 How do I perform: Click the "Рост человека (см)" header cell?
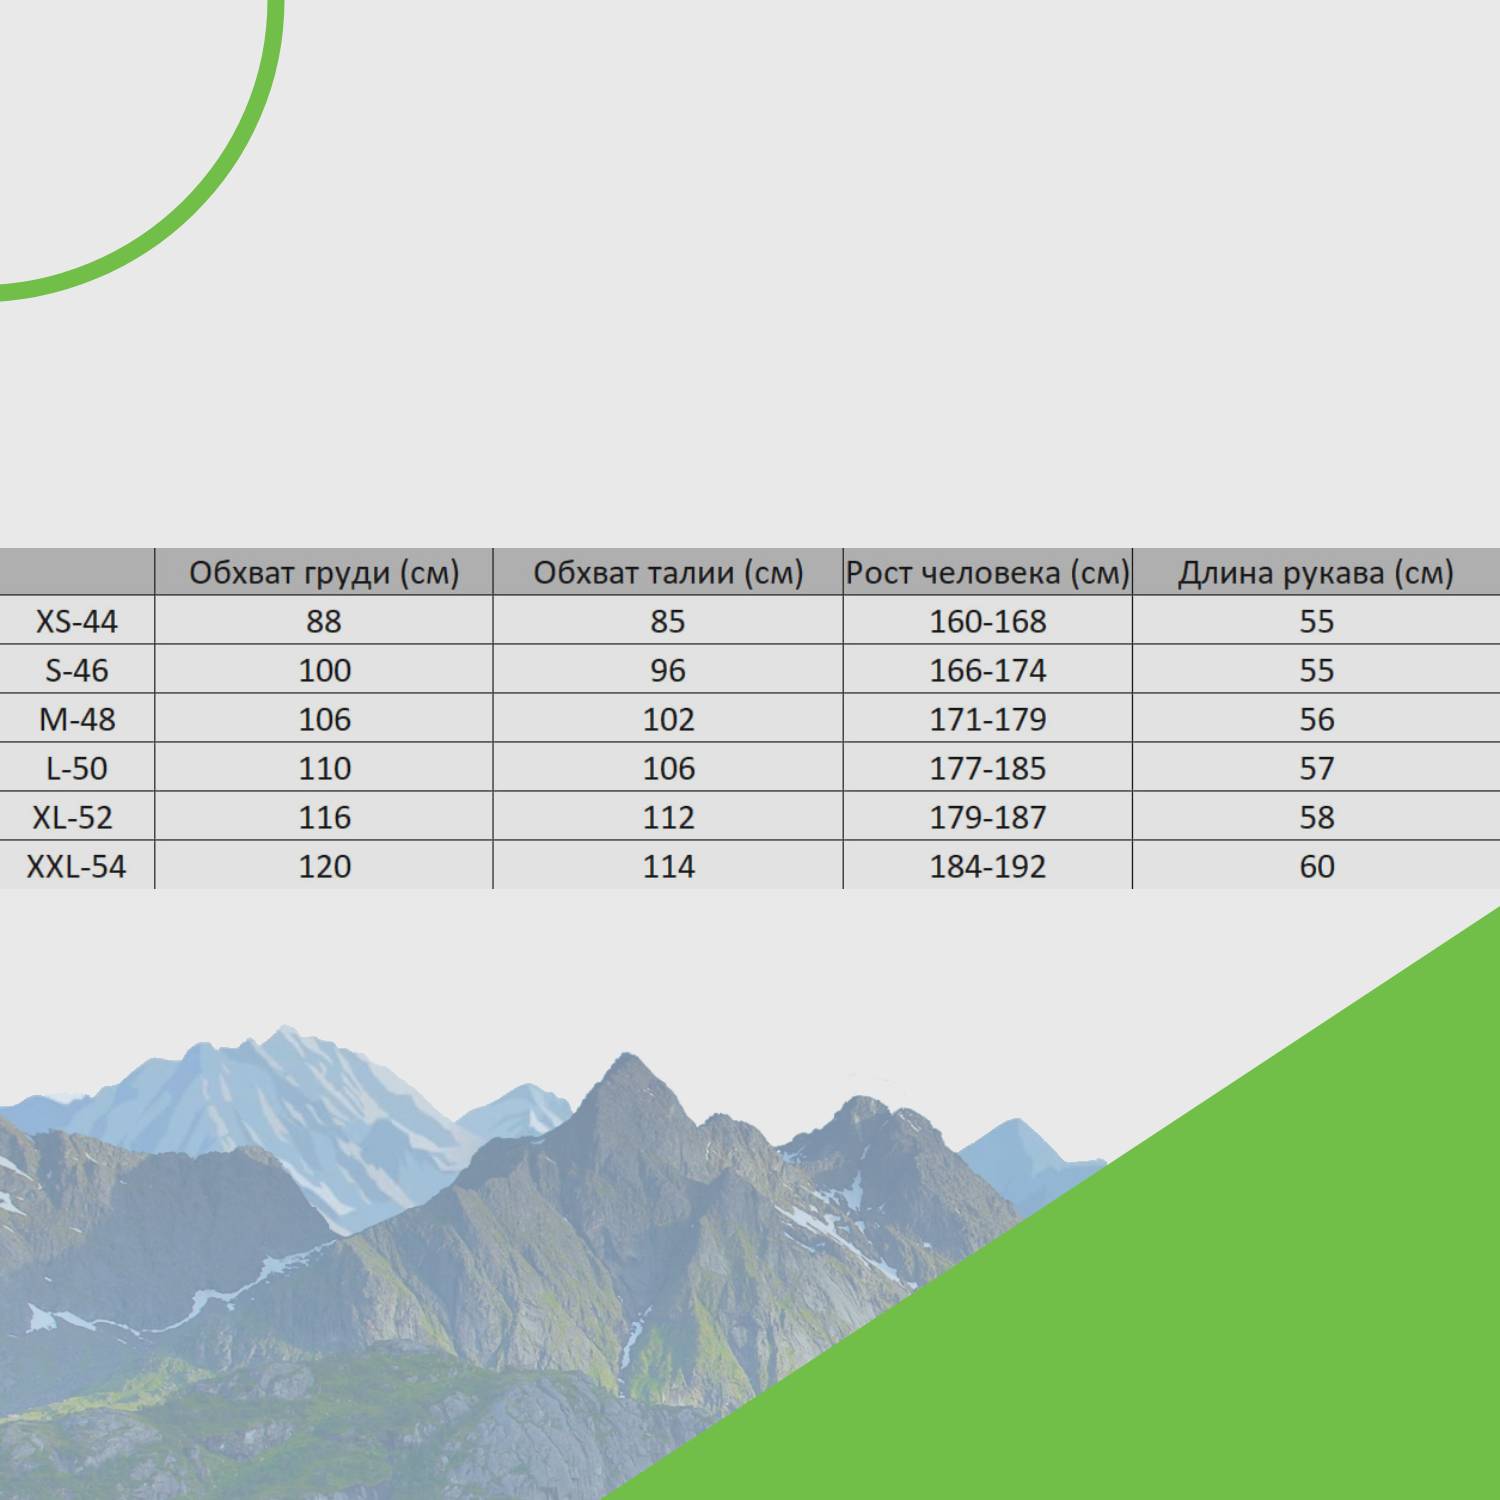coord(988,573)
